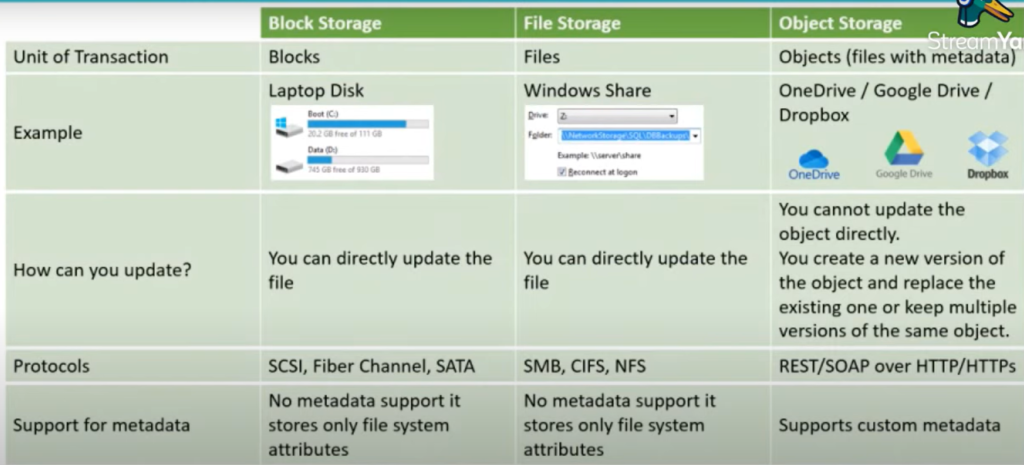Image resolution: width=1024 pixels, height=465 pixels.
Task: Click the Google Drive triangle icon
Action: (904, 148)
